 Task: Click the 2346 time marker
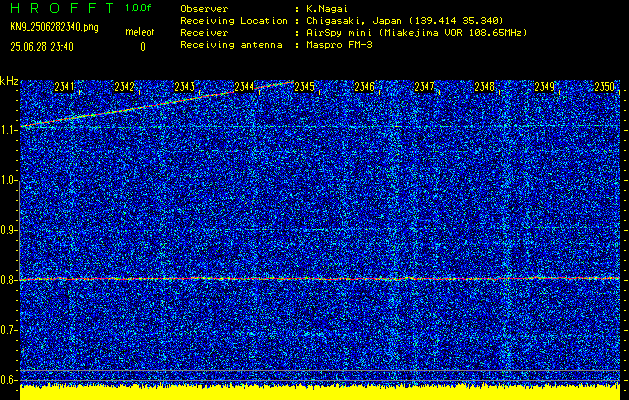[x=364, y=87]
